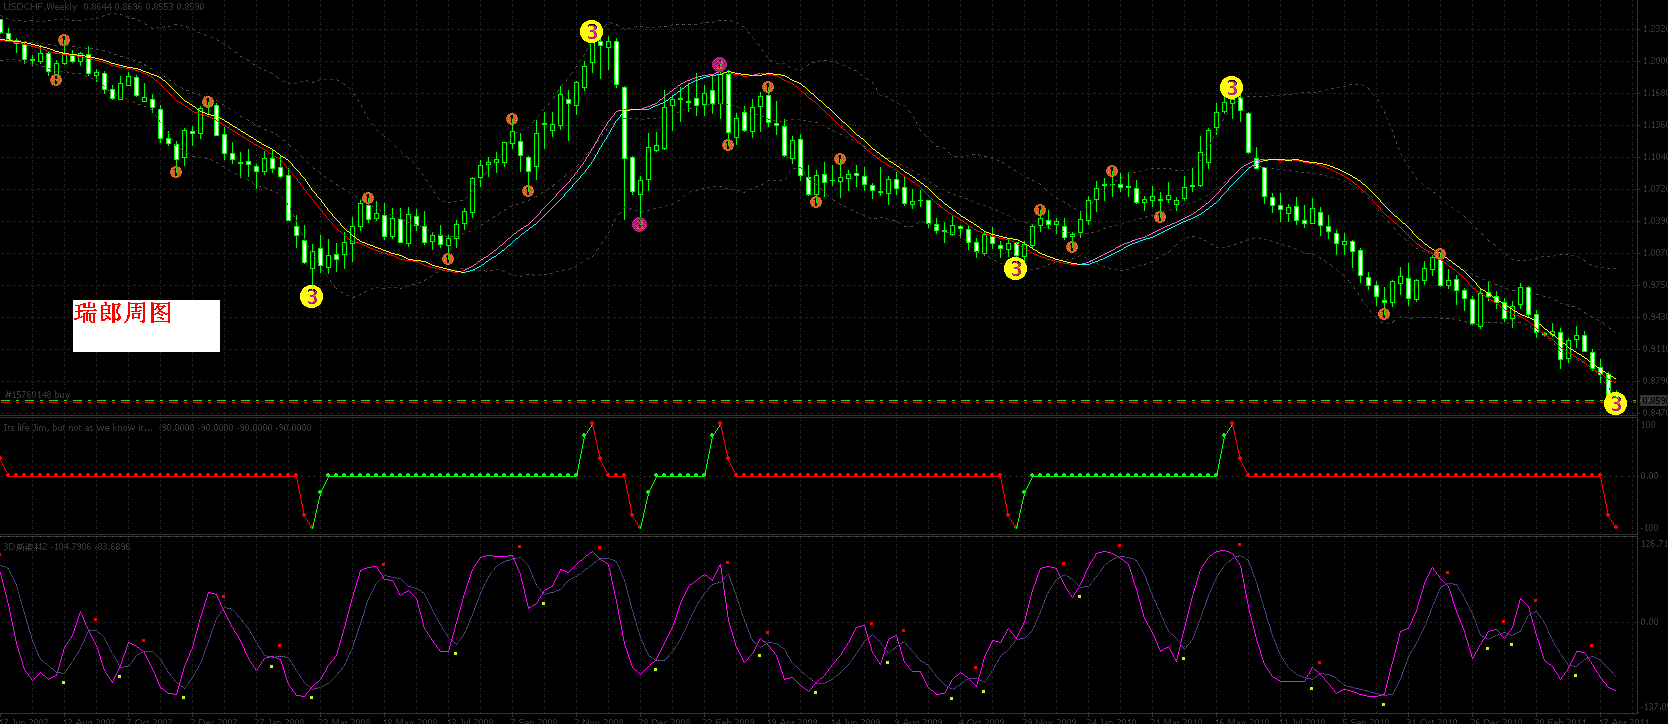The height and width of the screenshot is (724, 1668).
Task: Click the 'Its life Jim, but not as we know it...' indicator label
Action: (x=78, y=428)
